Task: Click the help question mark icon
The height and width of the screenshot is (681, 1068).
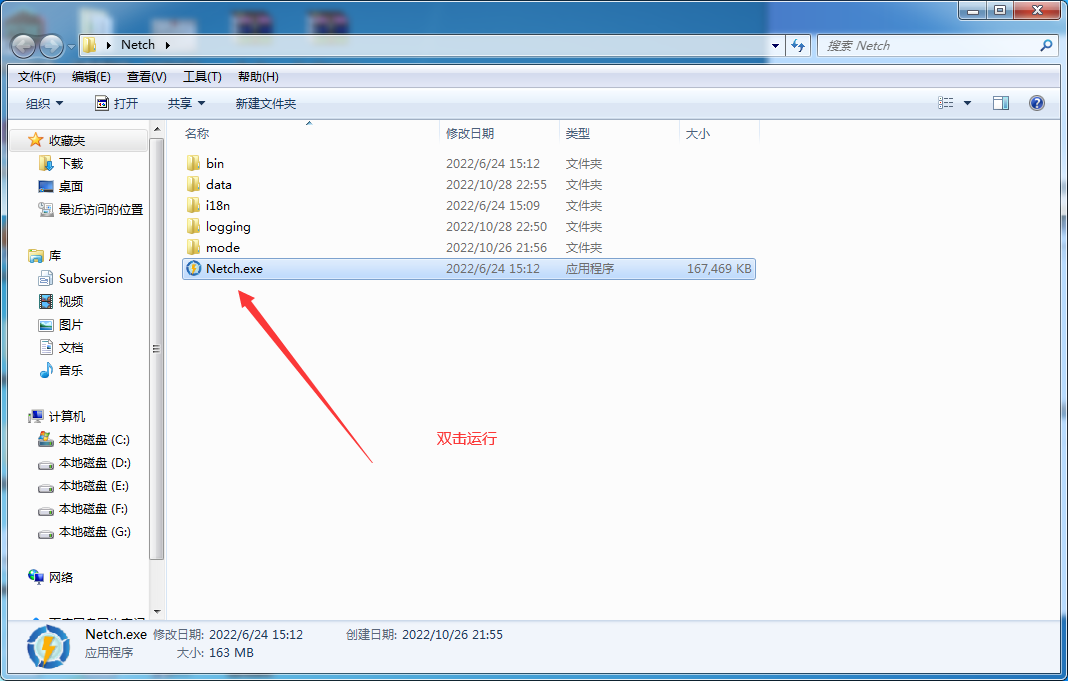Action: tap(1037, 103)
